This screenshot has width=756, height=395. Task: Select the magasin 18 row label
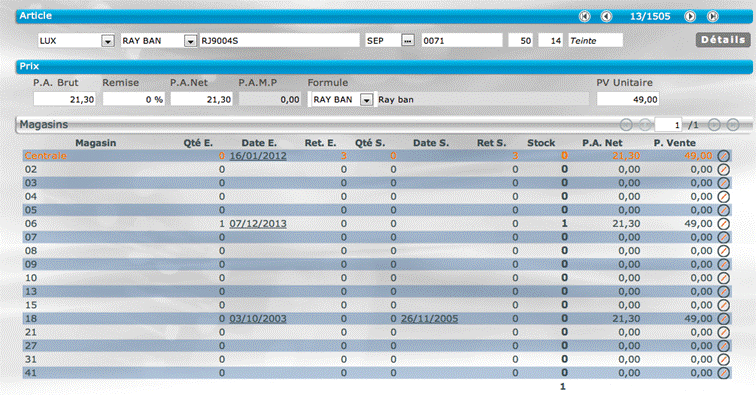31,318
